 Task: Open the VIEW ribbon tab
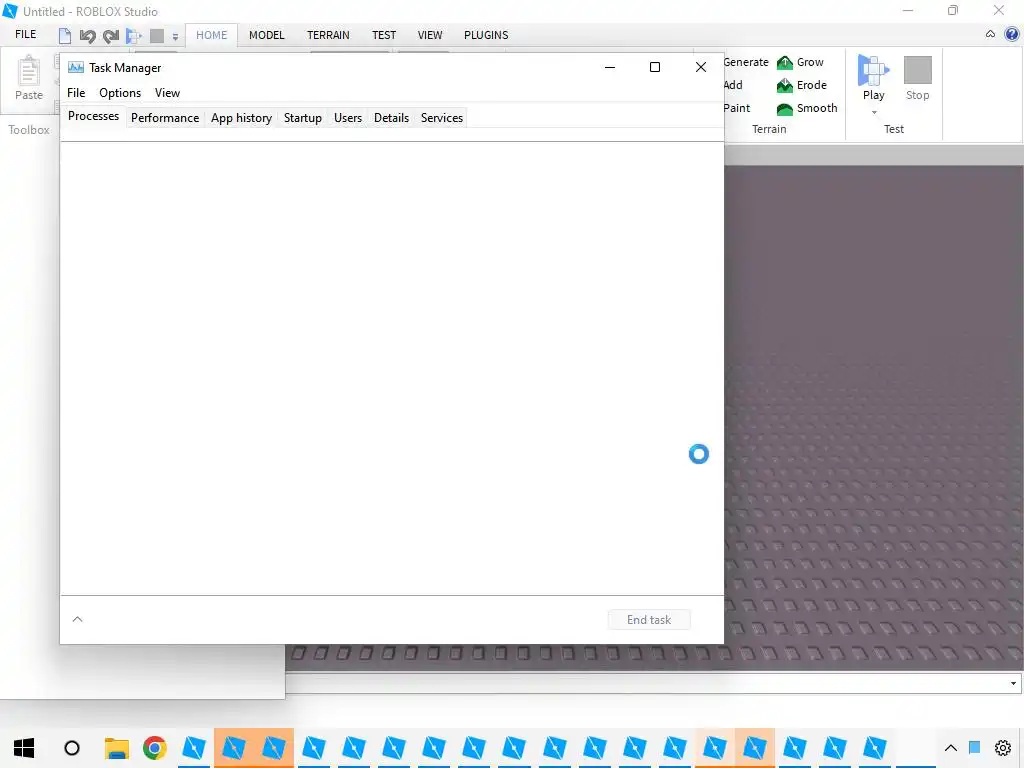click(430, 35)
